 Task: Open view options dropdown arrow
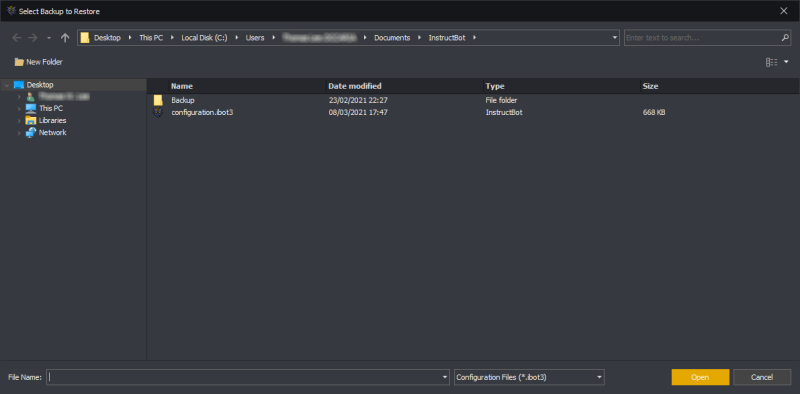coord(786,62)
